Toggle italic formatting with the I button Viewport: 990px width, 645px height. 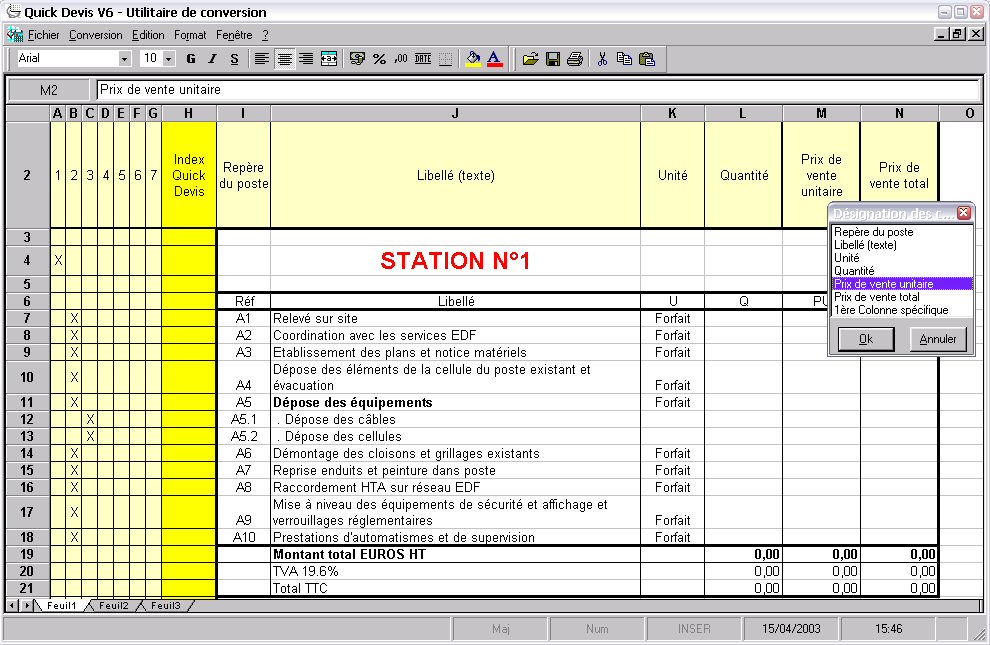point(212,59)
